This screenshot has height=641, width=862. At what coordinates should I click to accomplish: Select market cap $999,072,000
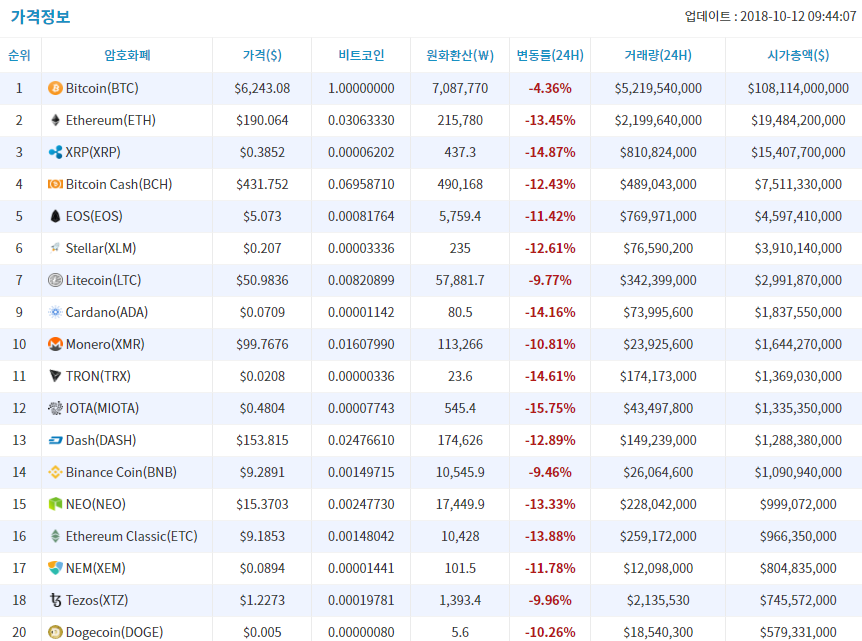coord(798,504)
